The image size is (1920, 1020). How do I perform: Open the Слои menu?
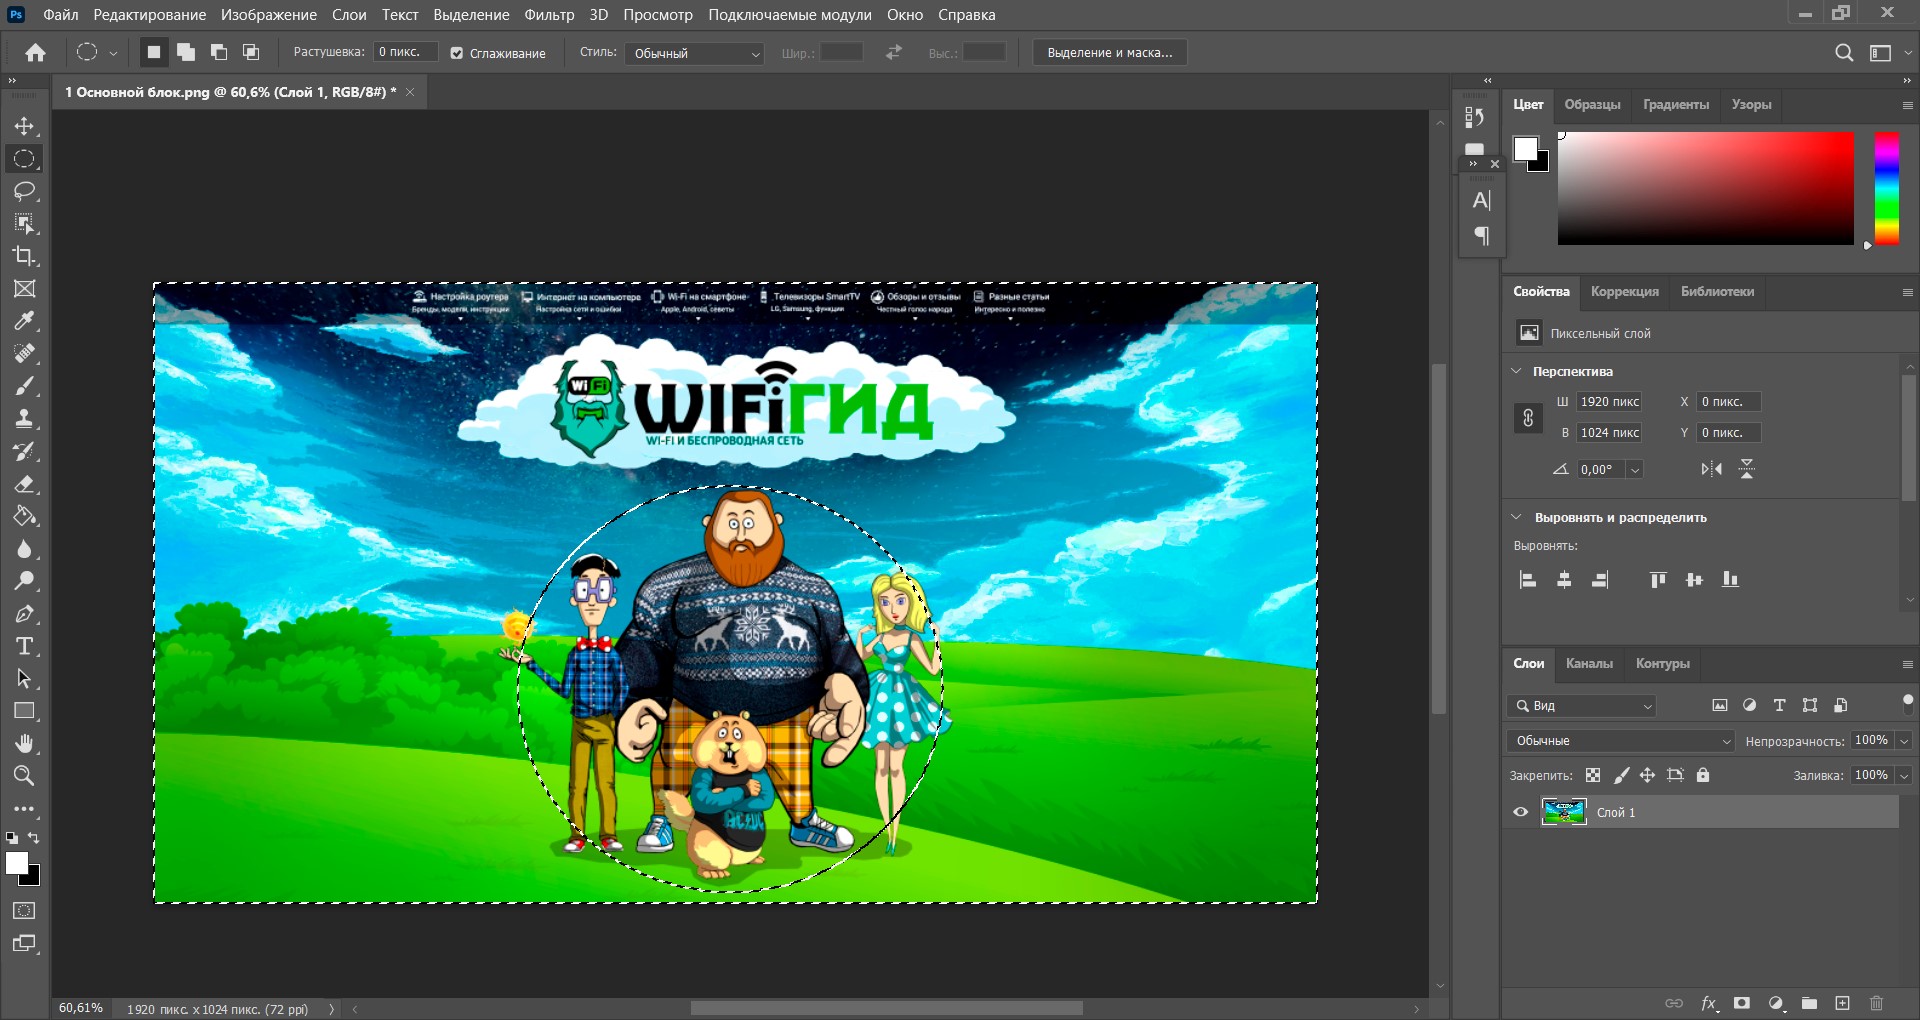pos(349,15)
